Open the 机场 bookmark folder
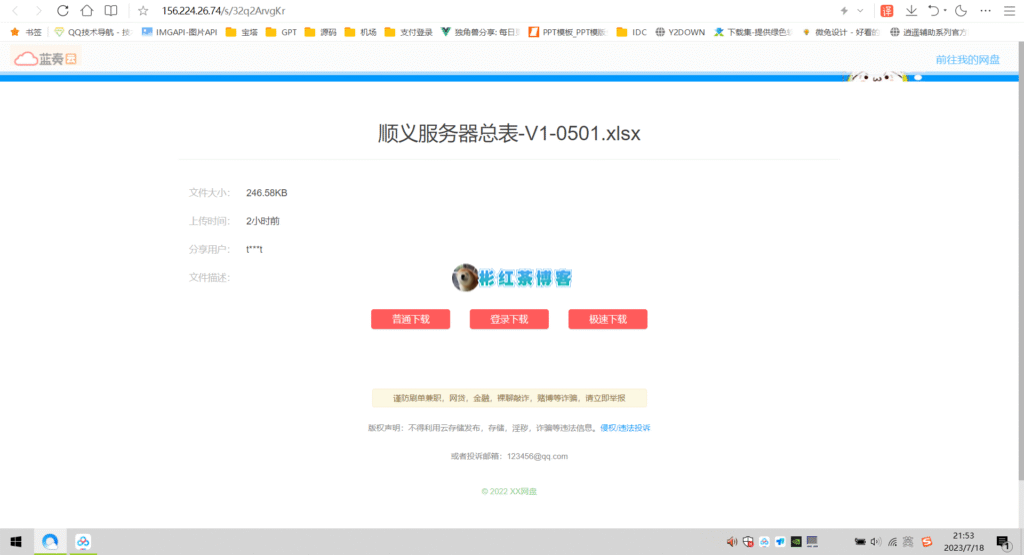Viewport: 1024px width, 555px height. click(360, 32)
